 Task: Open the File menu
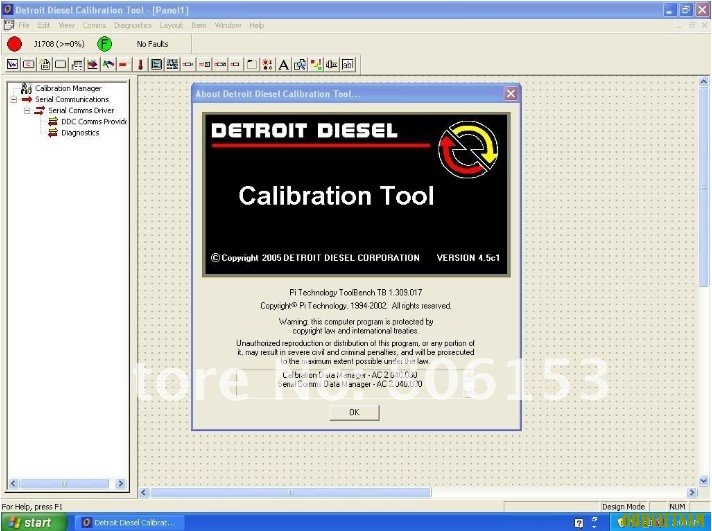point(24,25)
